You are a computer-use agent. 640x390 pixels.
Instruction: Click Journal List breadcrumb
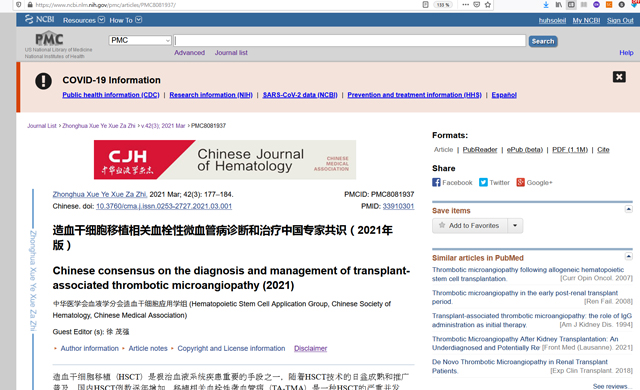click(42, 126)
